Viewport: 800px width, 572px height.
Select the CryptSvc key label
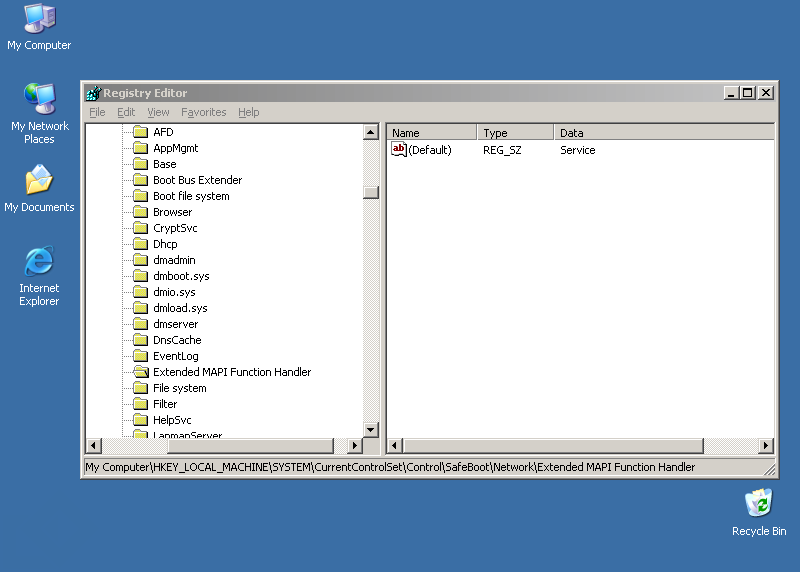(x=175, y=228)
